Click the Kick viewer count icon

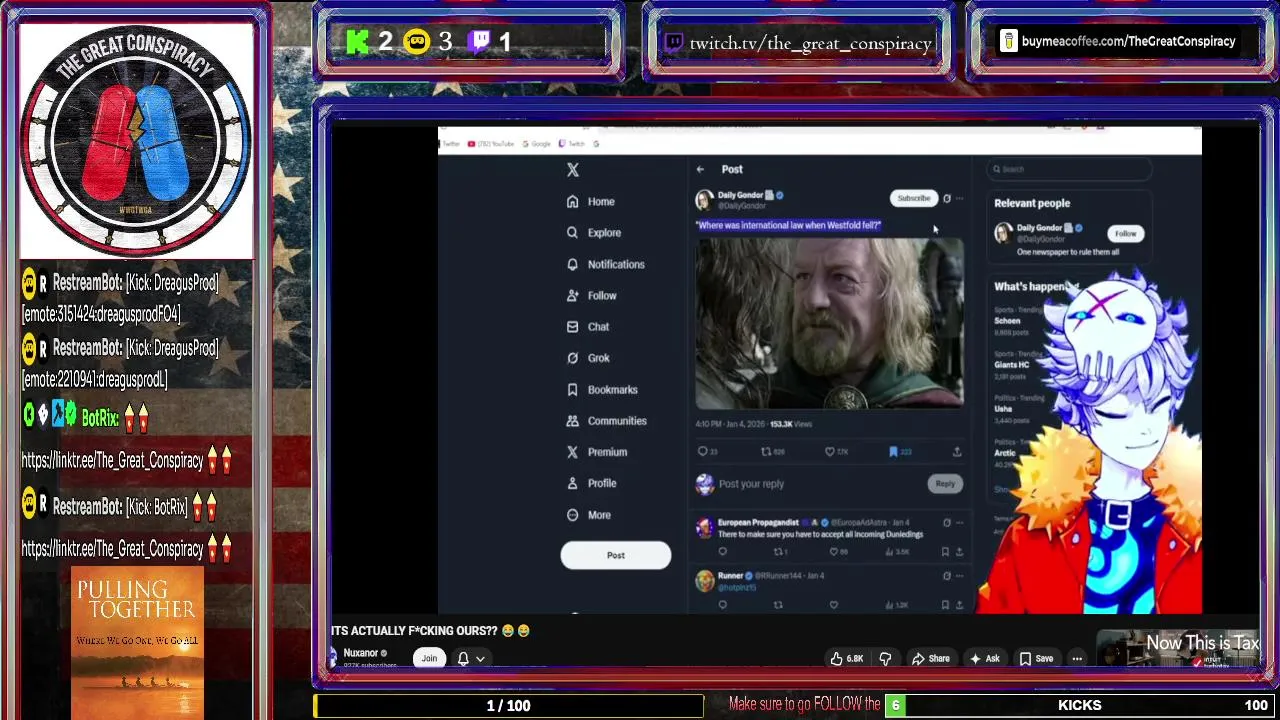[357, 41]
